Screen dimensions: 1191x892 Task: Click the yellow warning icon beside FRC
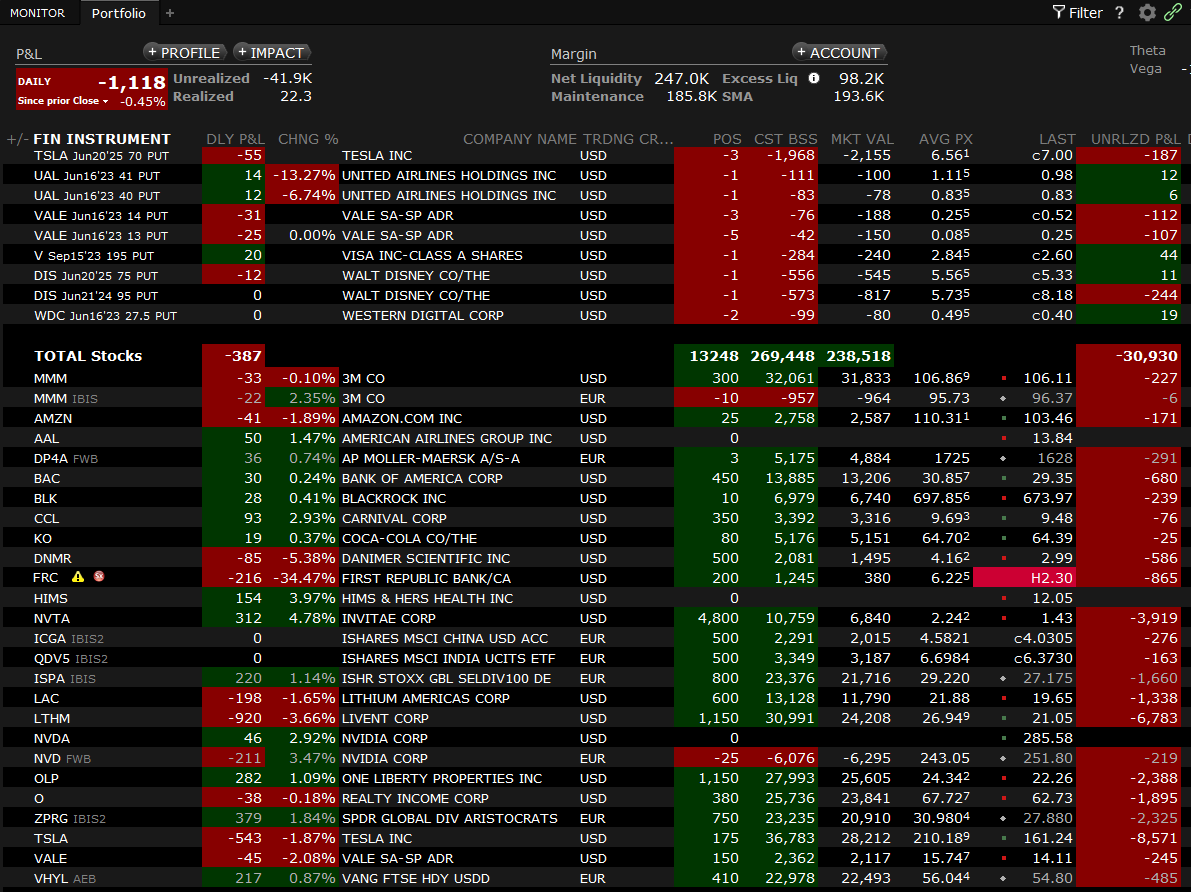pos(78,578)
